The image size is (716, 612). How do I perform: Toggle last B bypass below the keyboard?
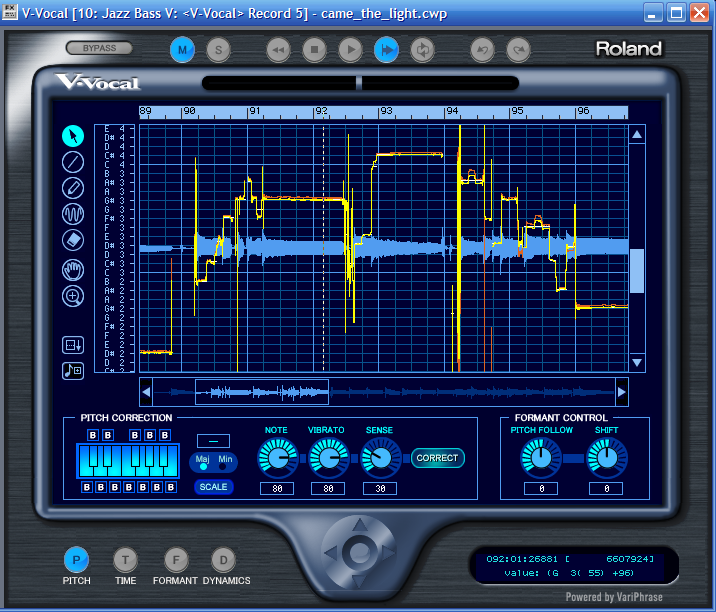click(171, 487)
